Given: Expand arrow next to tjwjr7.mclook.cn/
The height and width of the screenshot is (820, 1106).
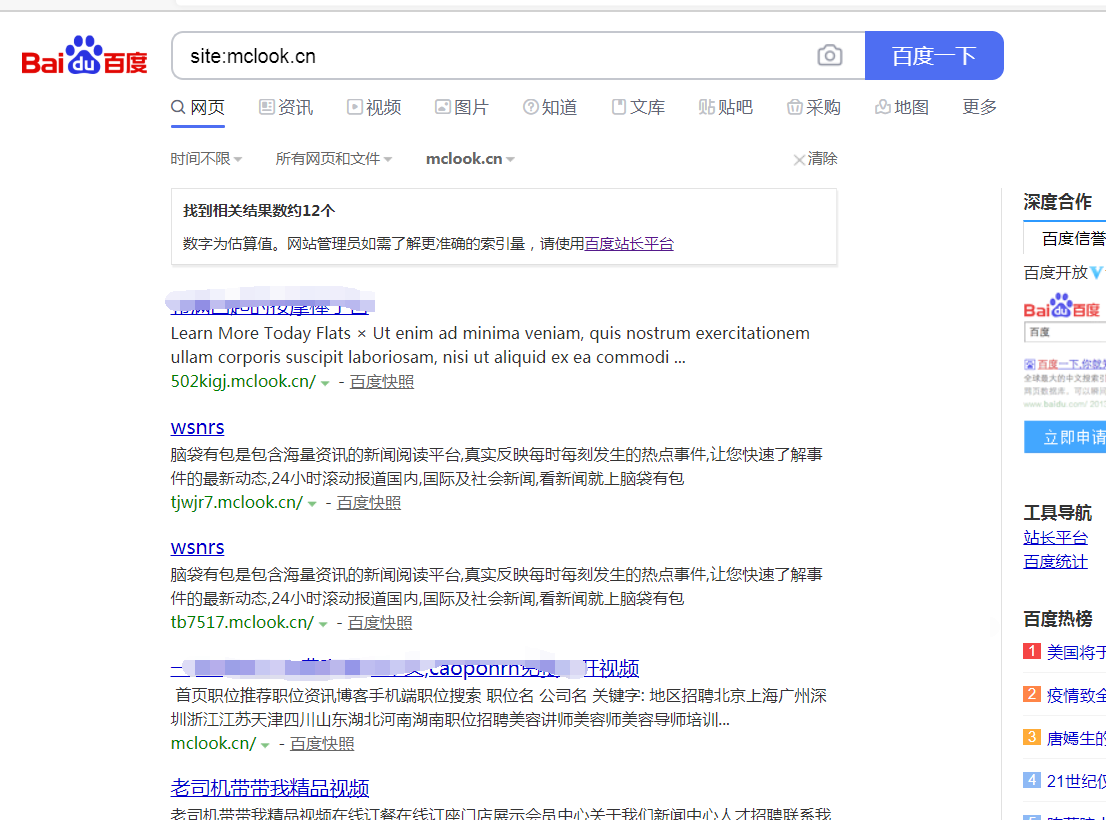Looking at the screenshot, I should point(312,504).
